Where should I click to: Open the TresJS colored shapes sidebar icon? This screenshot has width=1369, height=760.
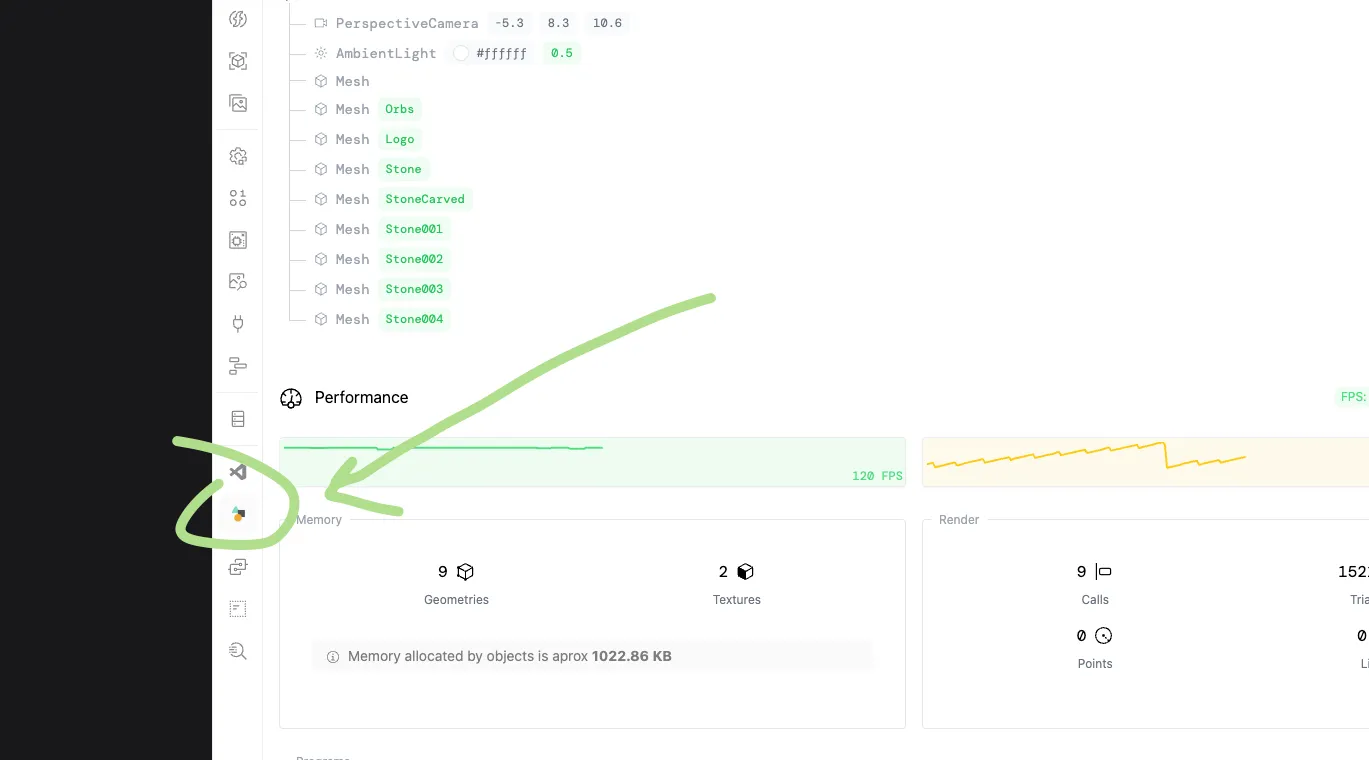click(x=238, y=514)
